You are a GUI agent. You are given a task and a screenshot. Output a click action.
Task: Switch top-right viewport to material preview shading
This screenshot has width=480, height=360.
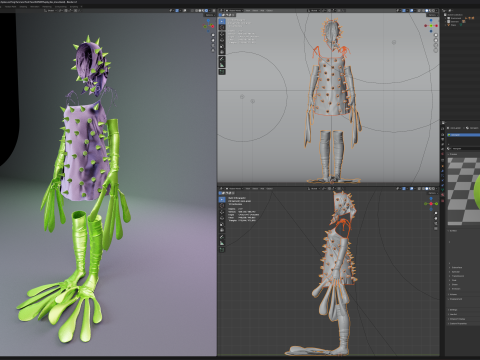(x=430, y=10)
